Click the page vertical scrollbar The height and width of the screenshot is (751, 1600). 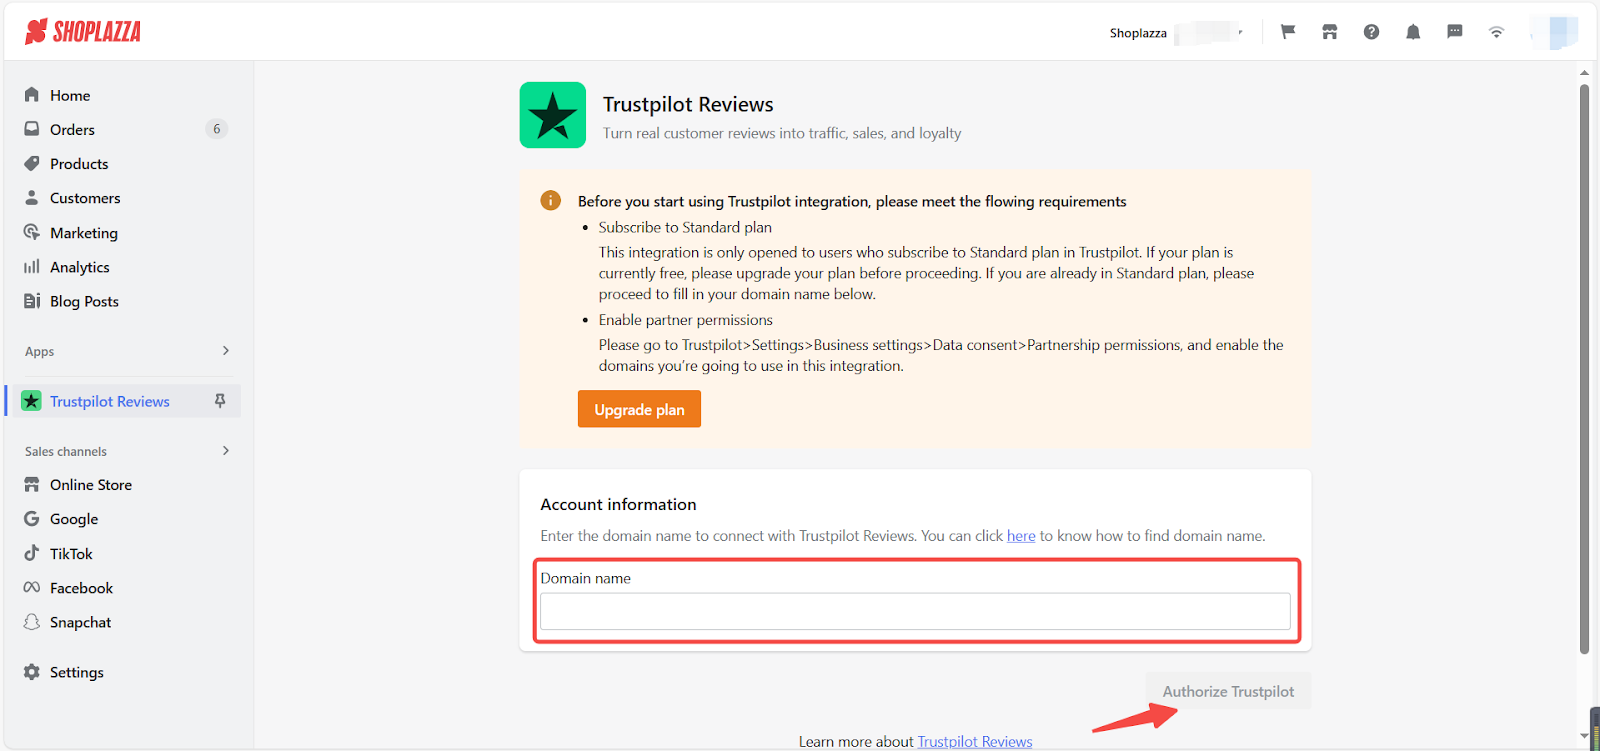[1584, 370]
